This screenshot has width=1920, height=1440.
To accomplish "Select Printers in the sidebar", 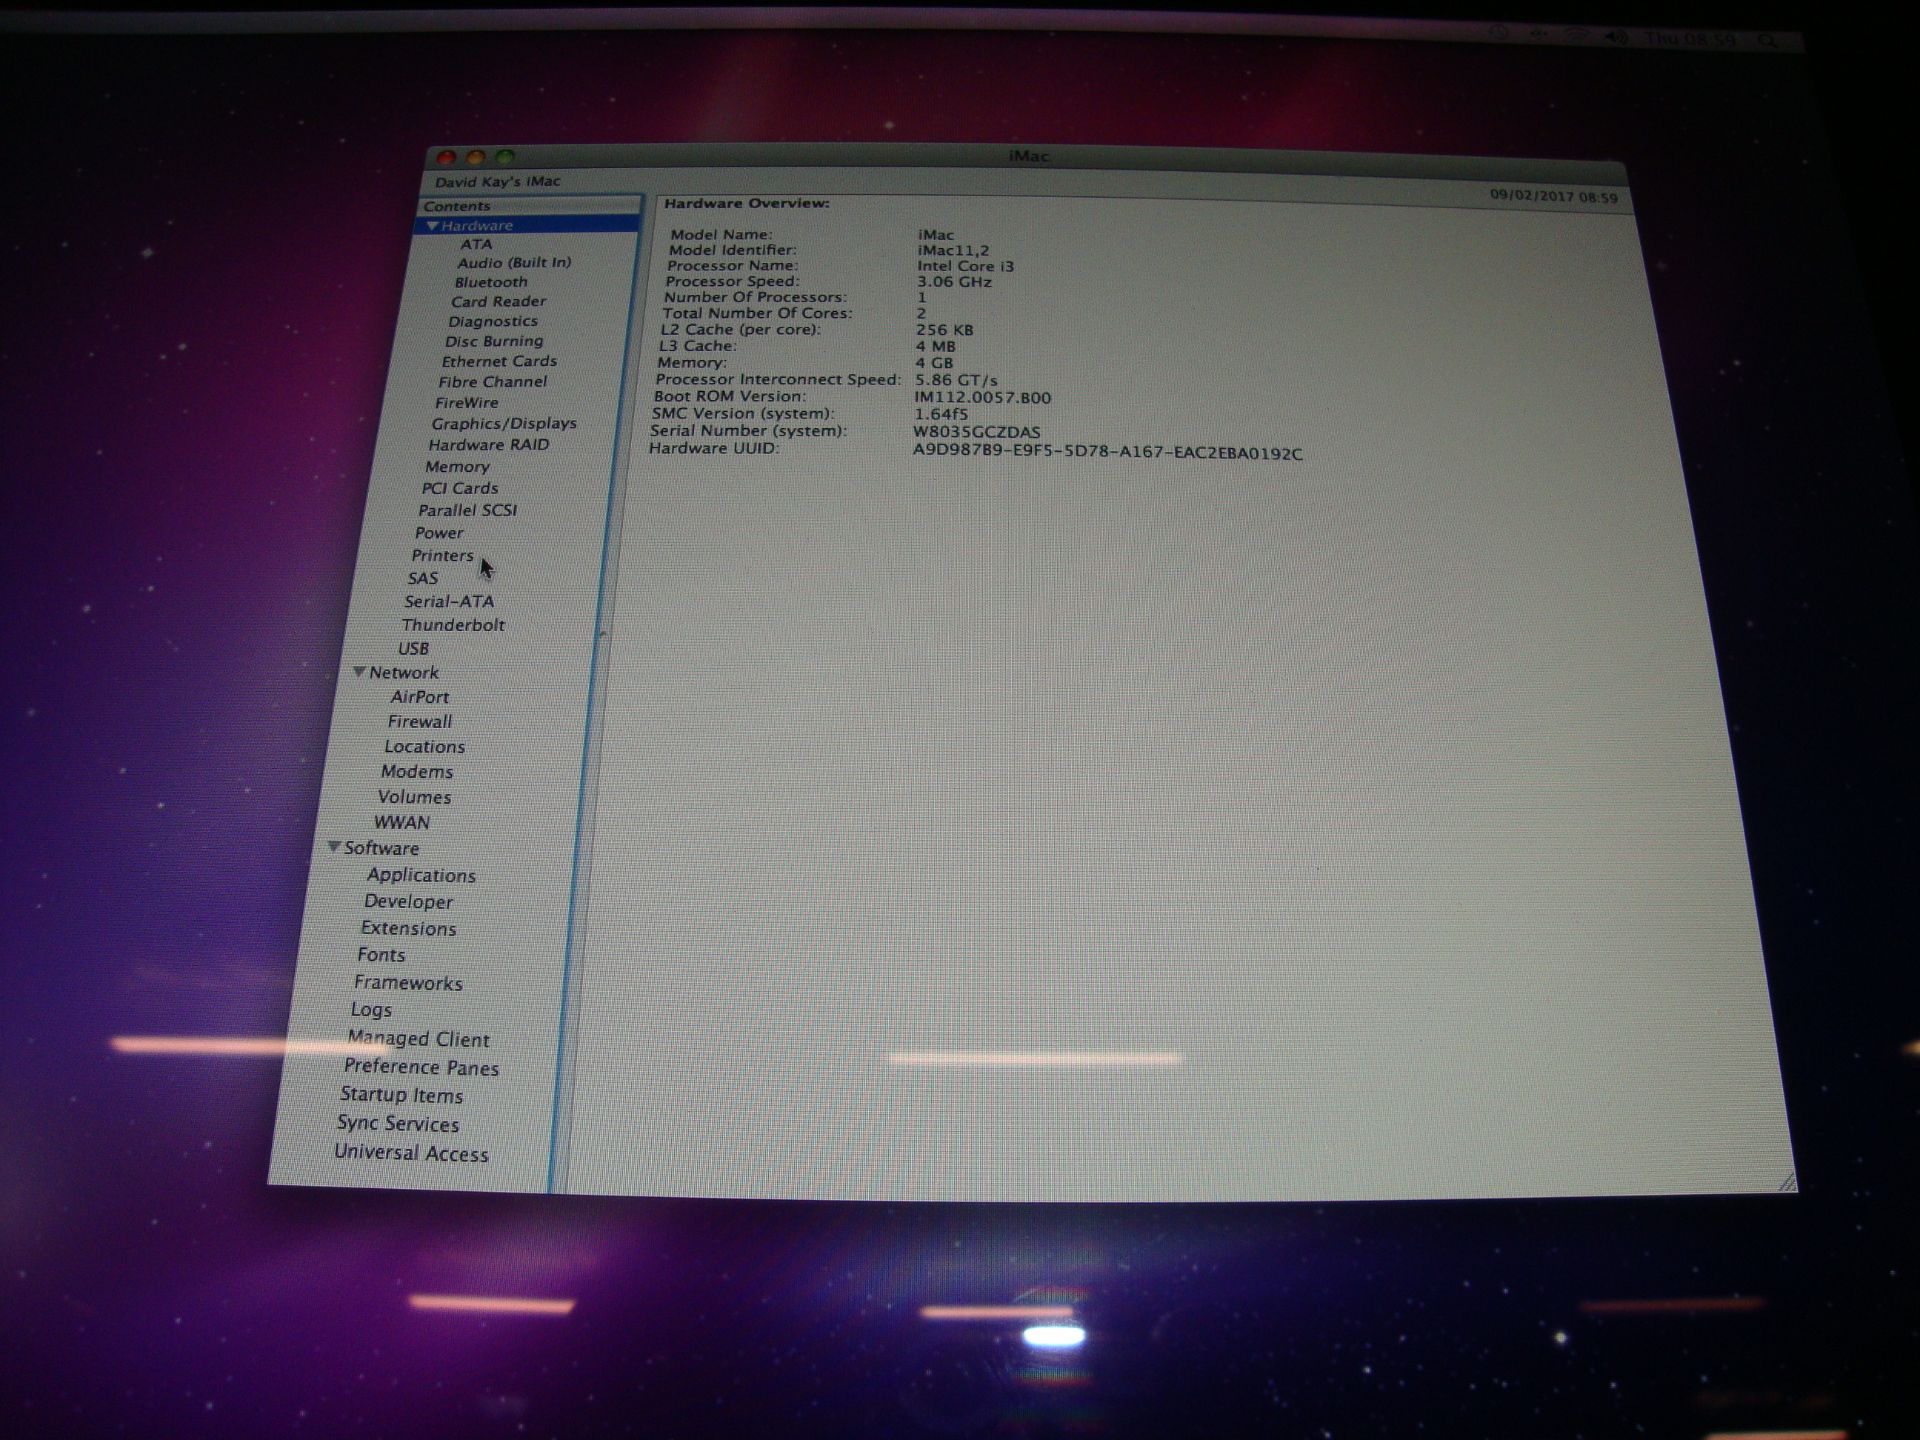I will click(442, 555).
